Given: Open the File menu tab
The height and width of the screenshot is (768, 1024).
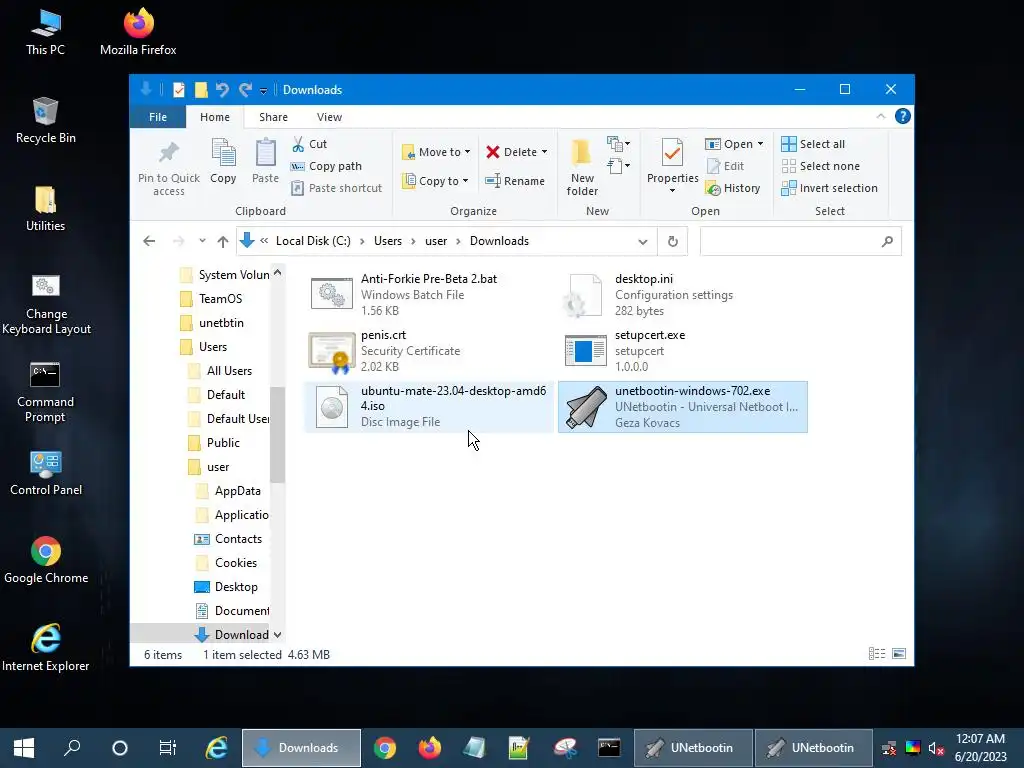Looking at the screenshot, I should click(x=157, y=117).
